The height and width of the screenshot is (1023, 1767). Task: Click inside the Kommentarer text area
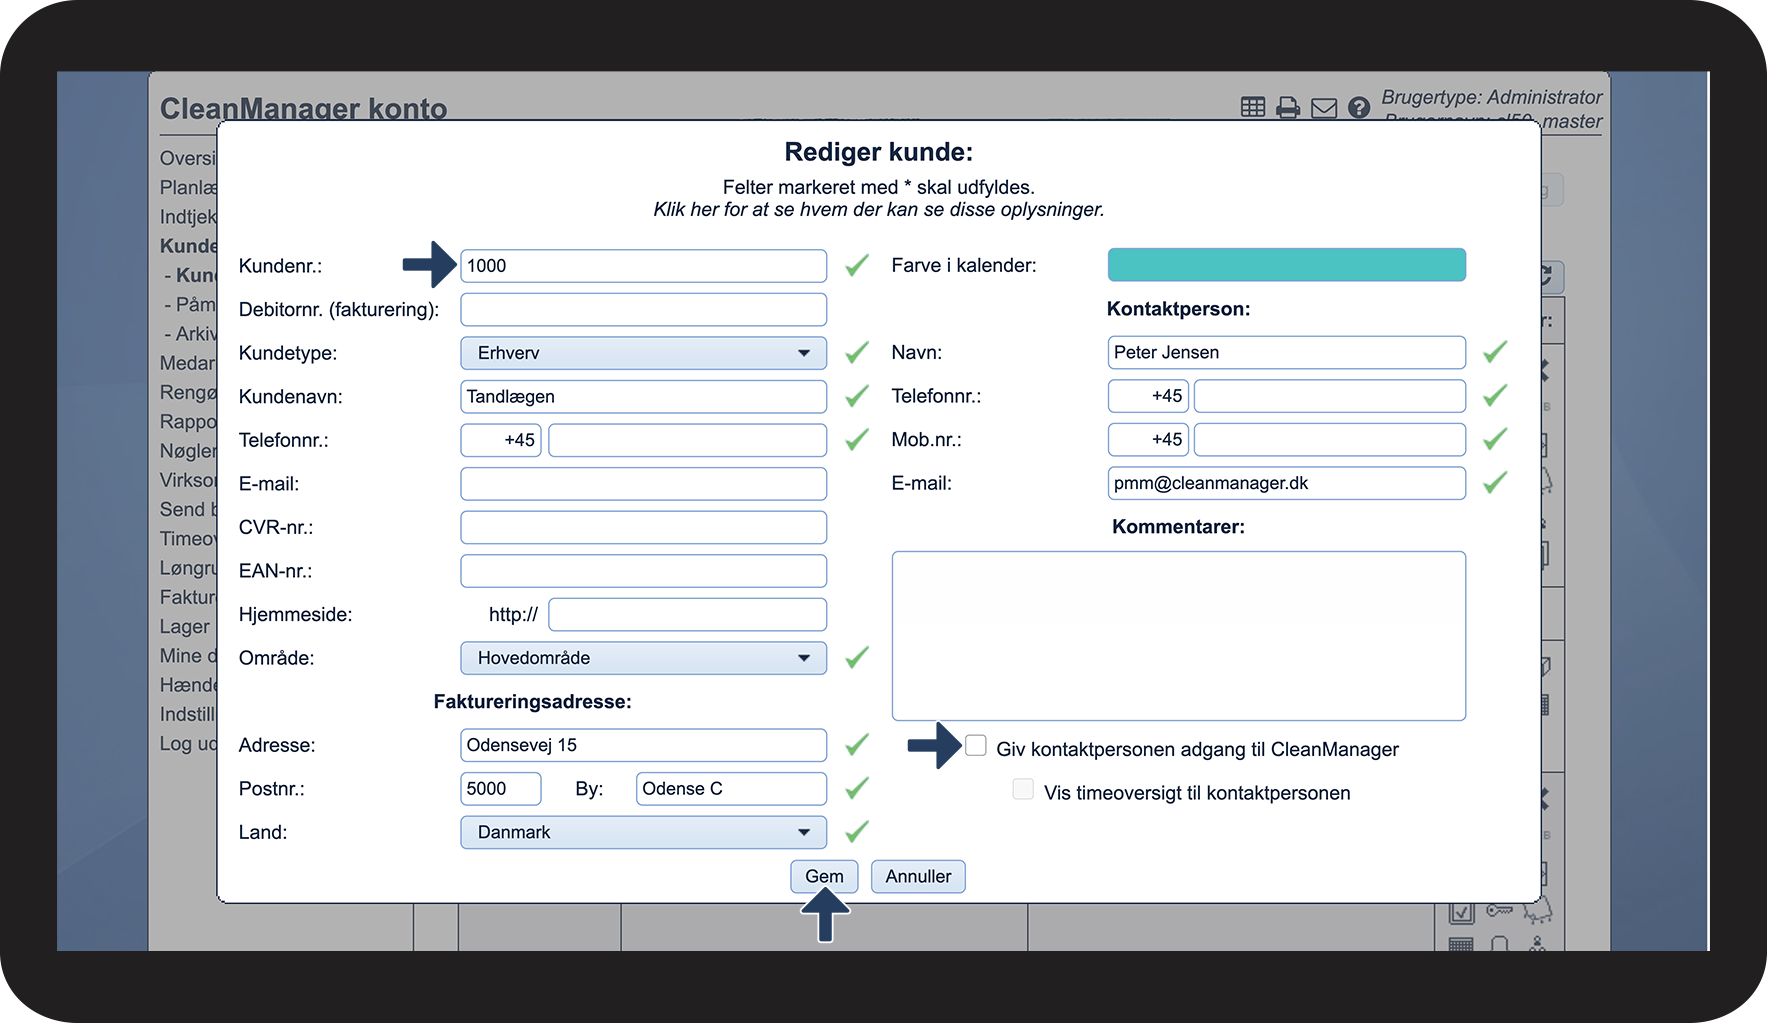pos(1178,636)
